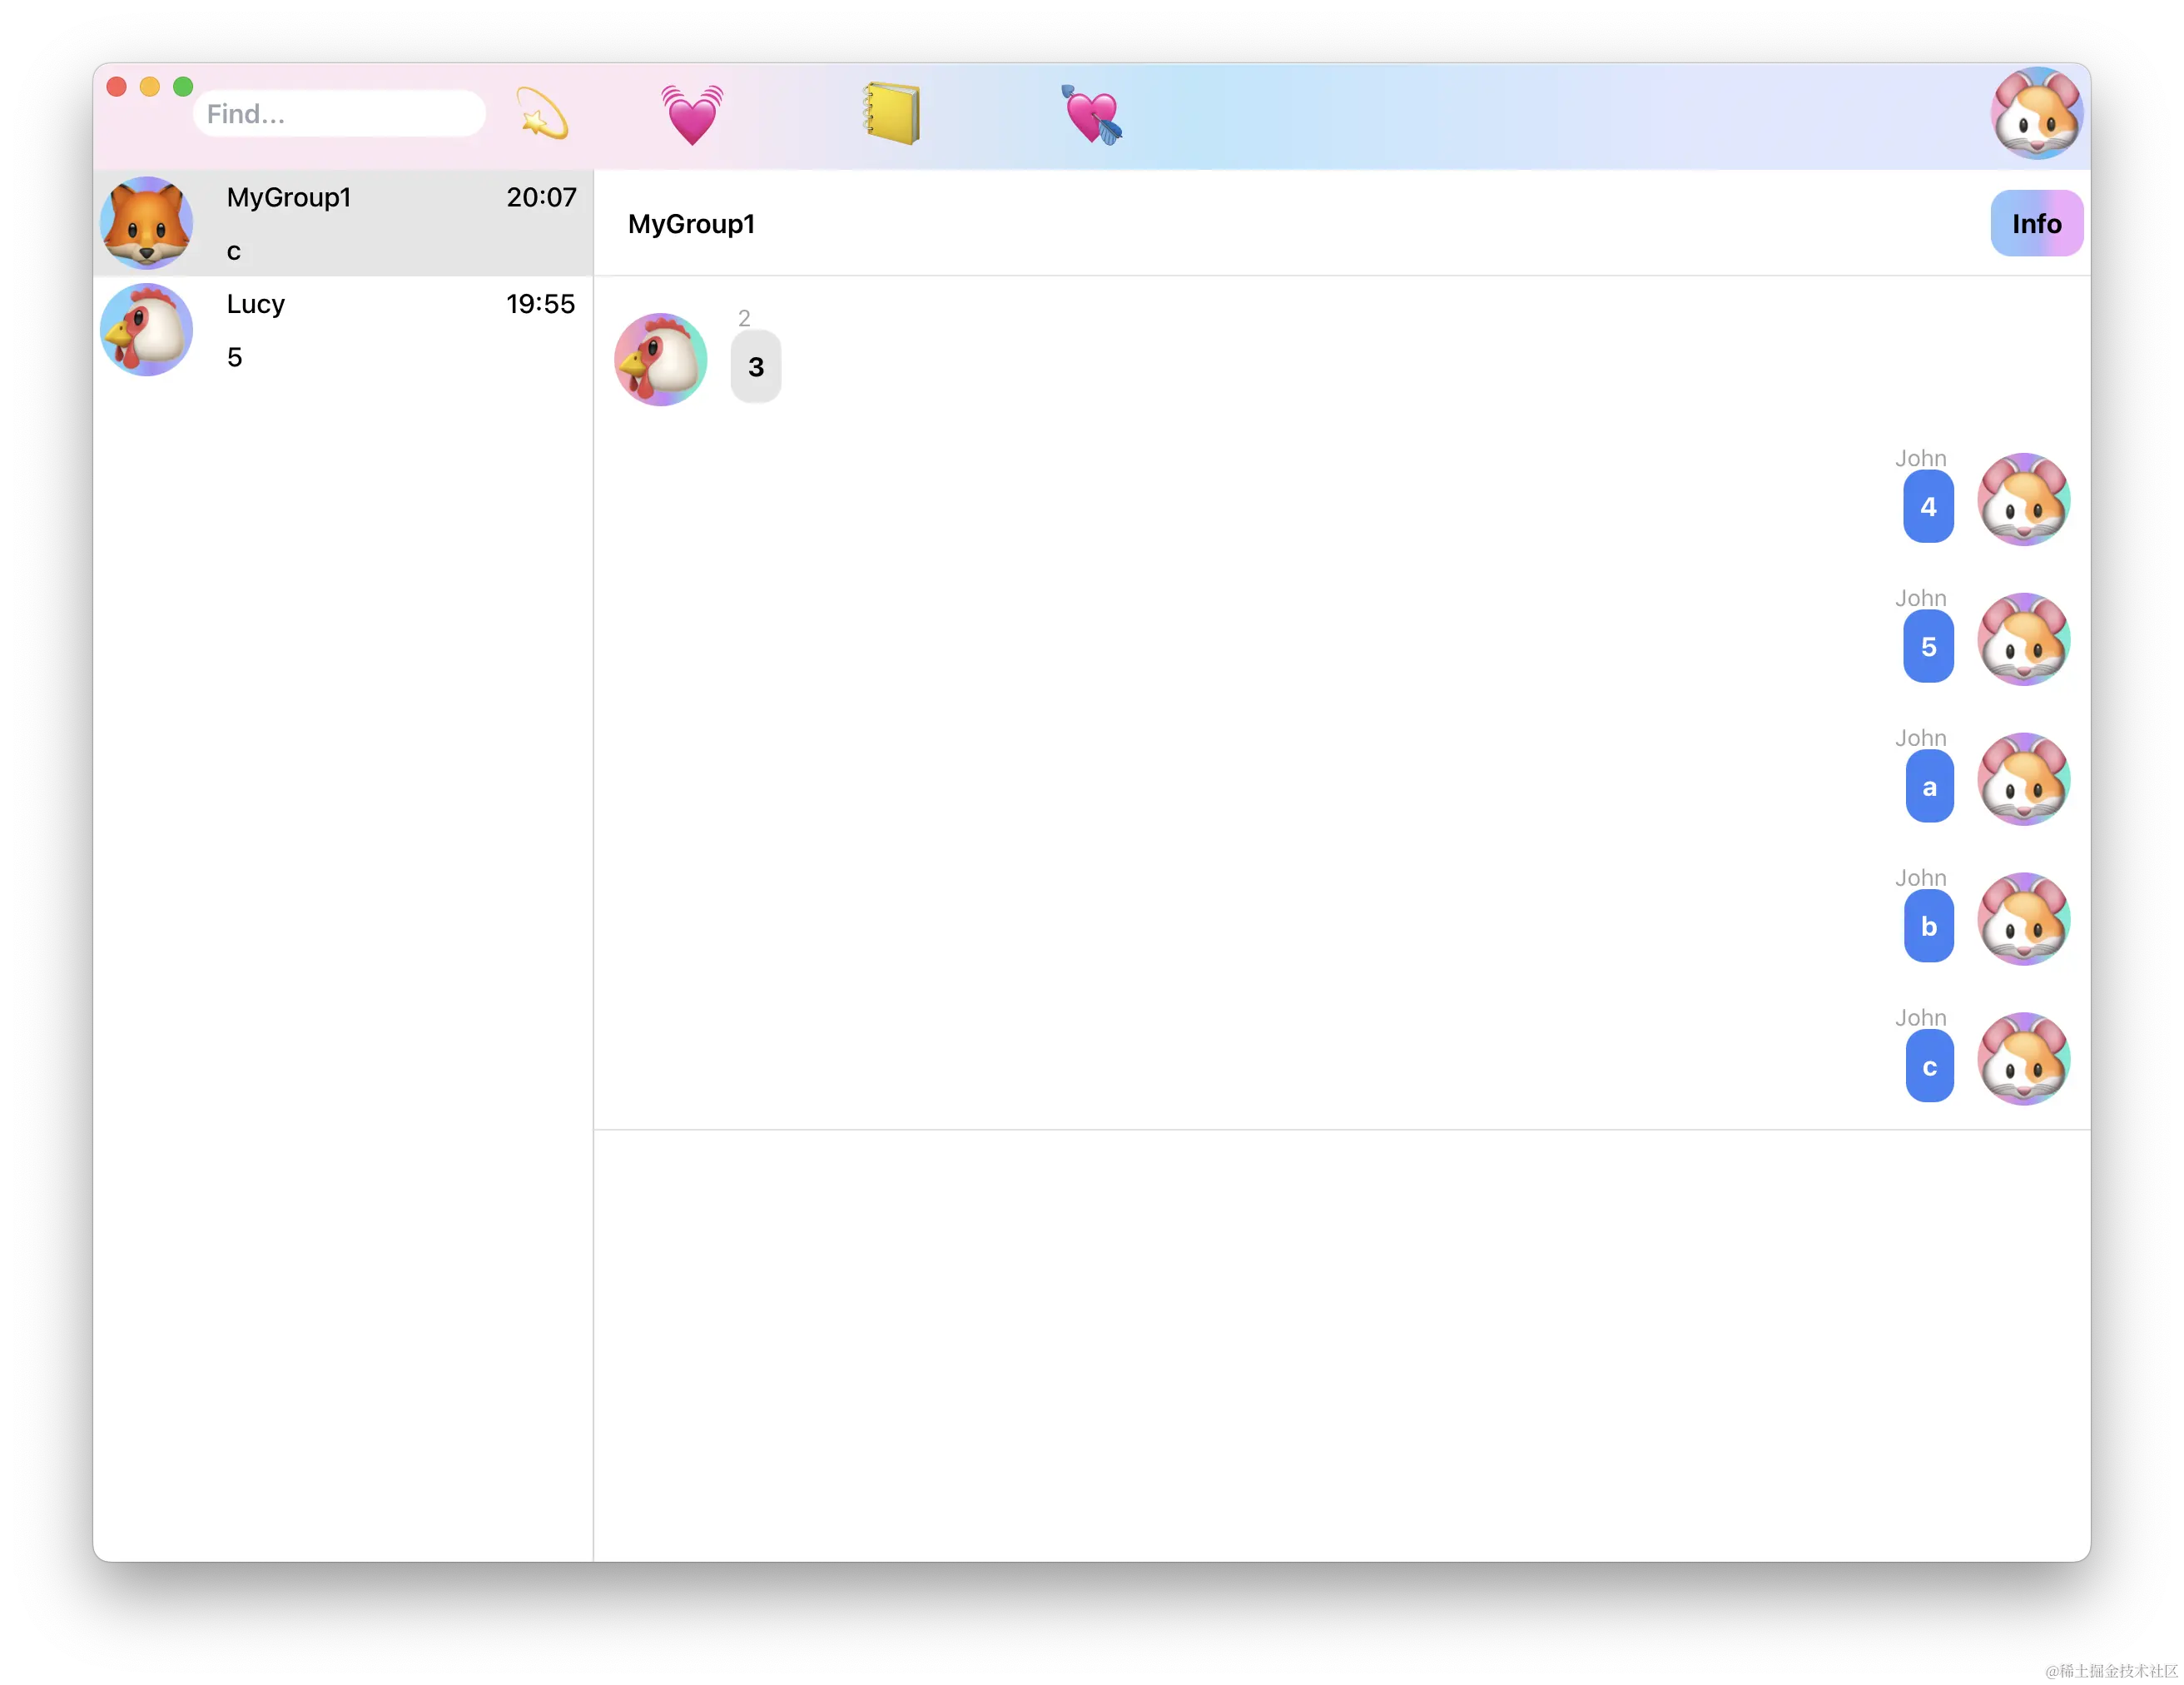
Task: Click the blue message bubble '5'
Action: click(x=1929, y=647)
